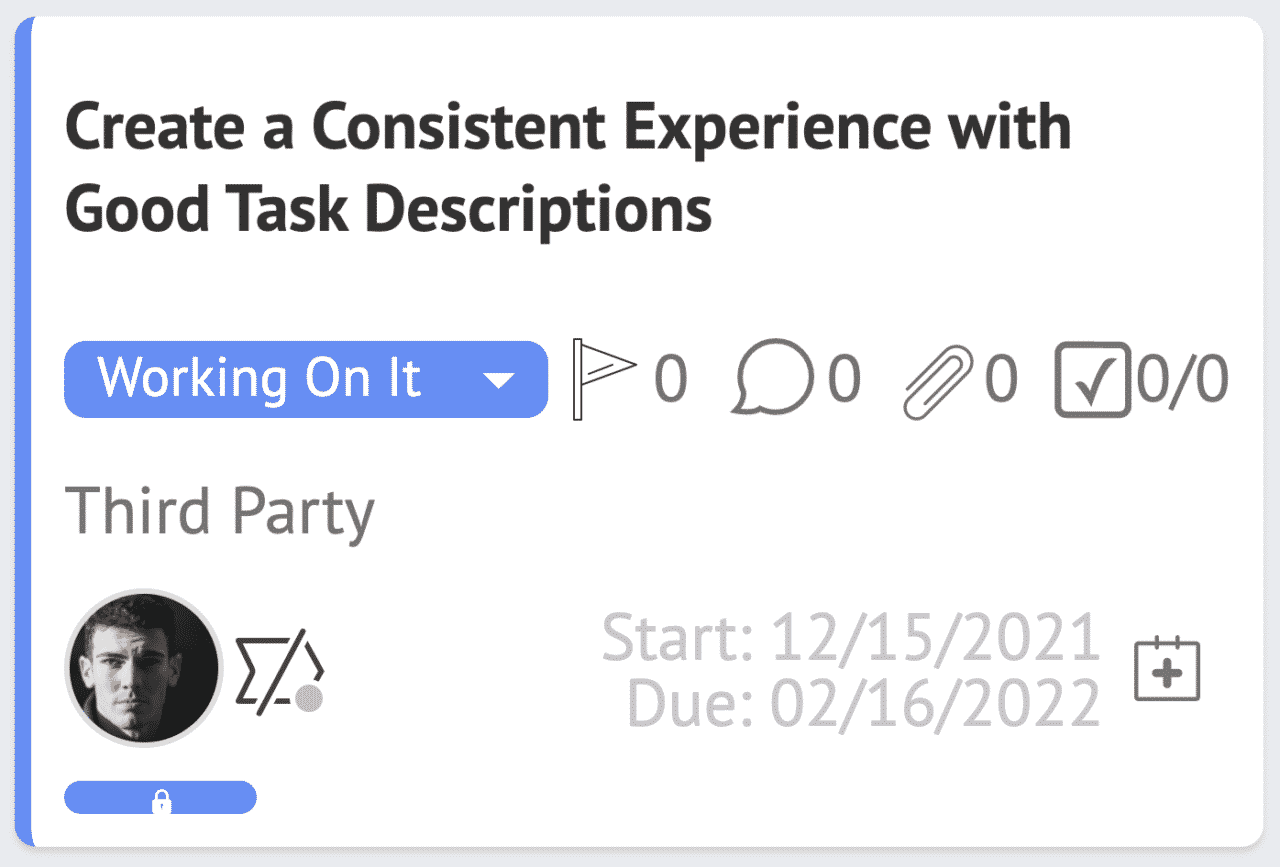Viewport: 1280px width, 867px height.
Task: Open the task titled Create a Consistent Experience
Action: pos(566,166)
